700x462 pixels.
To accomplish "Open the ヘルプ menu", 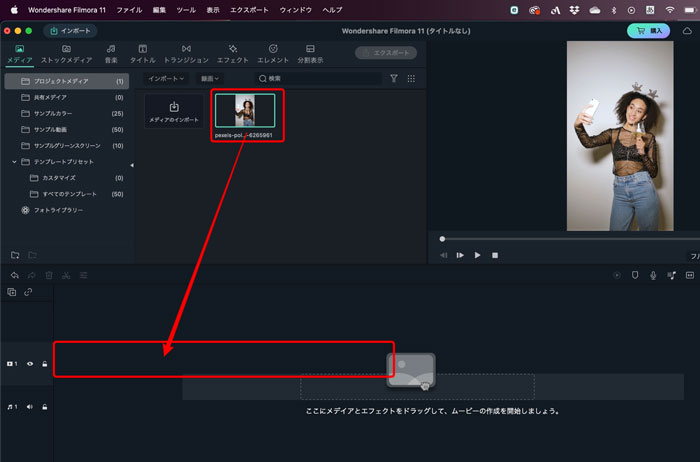I will (332, 10).
